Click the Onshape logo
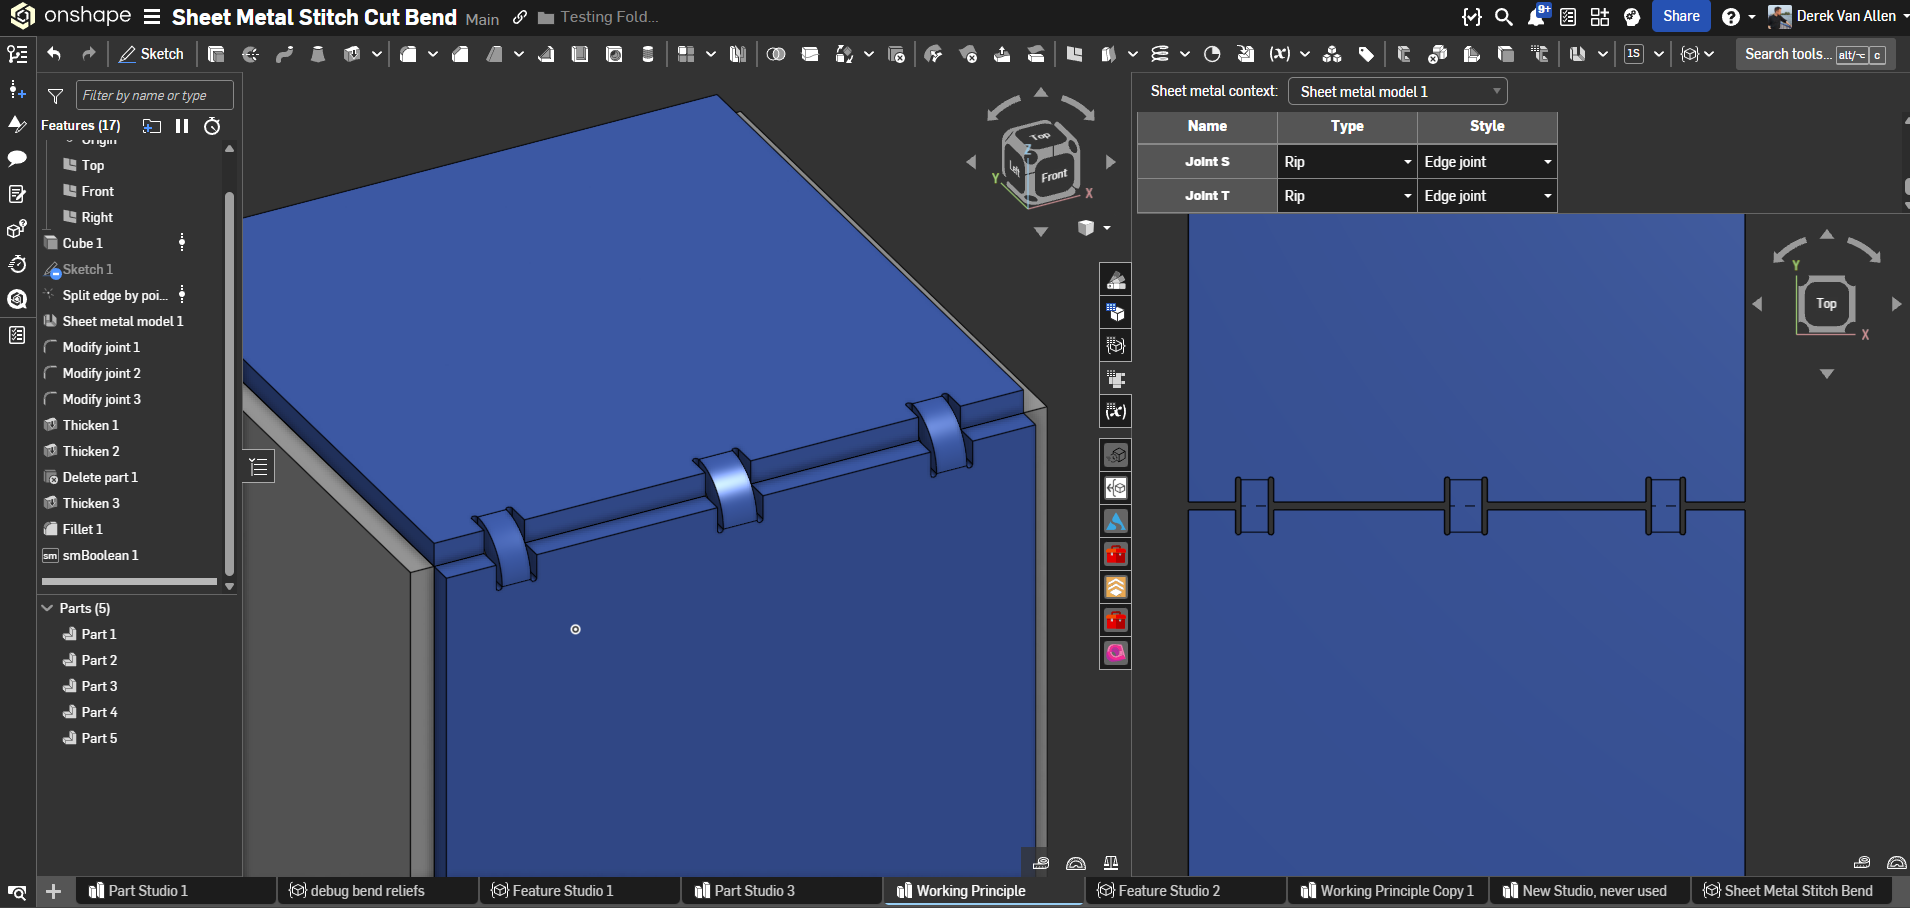This screenshot has height=908, width=1910. tap(70, 16)
